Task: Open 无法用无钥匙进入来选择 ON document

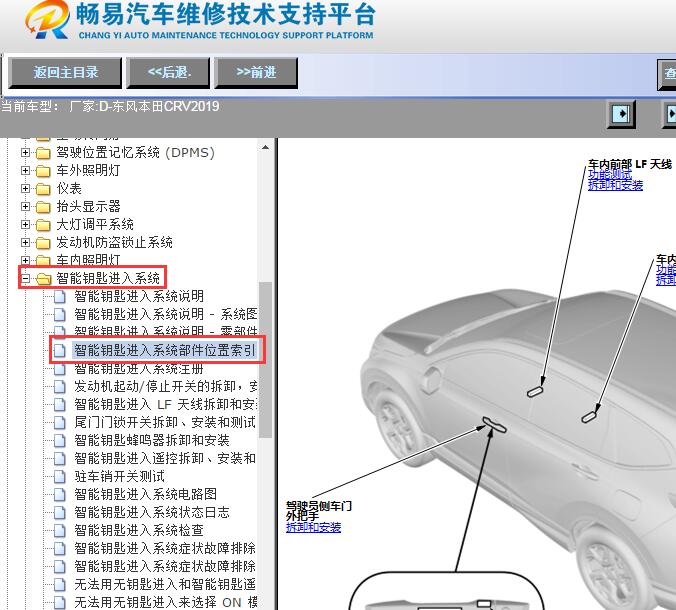Action: [166, 602]
